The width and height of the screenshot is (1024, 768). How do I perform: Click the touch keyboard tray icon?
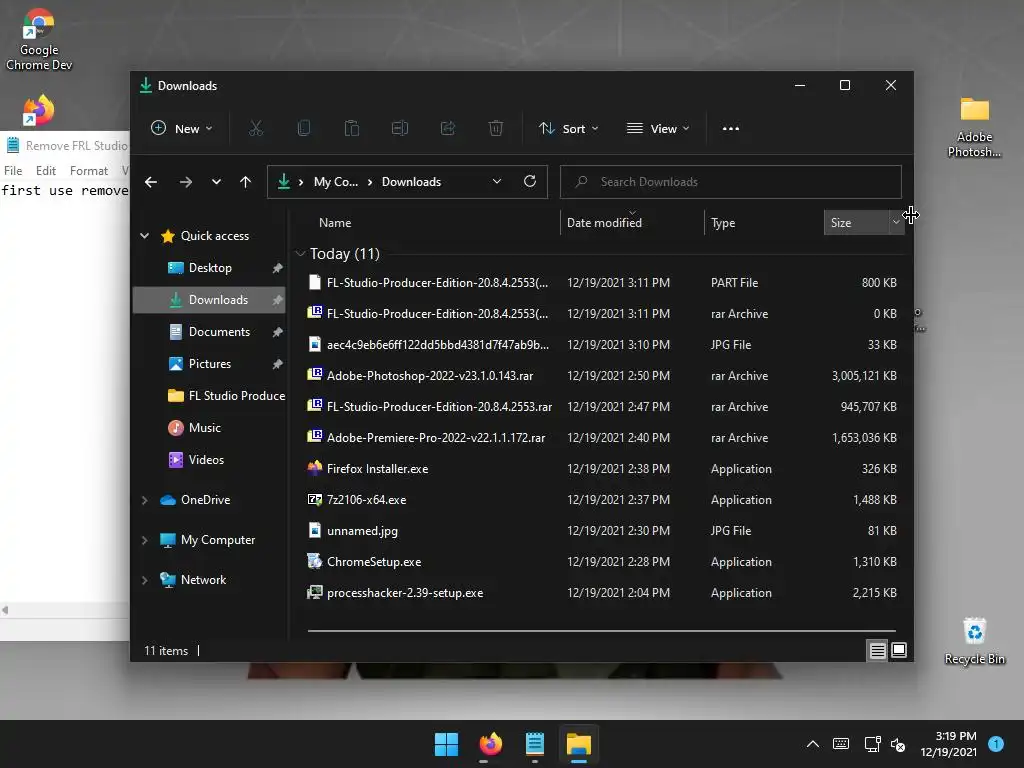(x=841, y=744)
